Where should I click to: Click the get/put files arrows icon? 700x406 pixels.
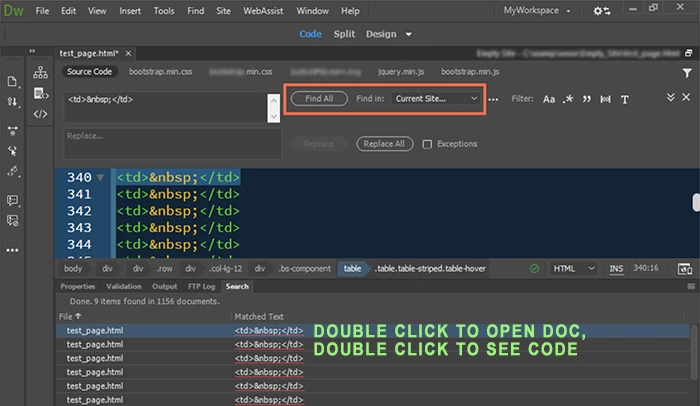(12, 102)
